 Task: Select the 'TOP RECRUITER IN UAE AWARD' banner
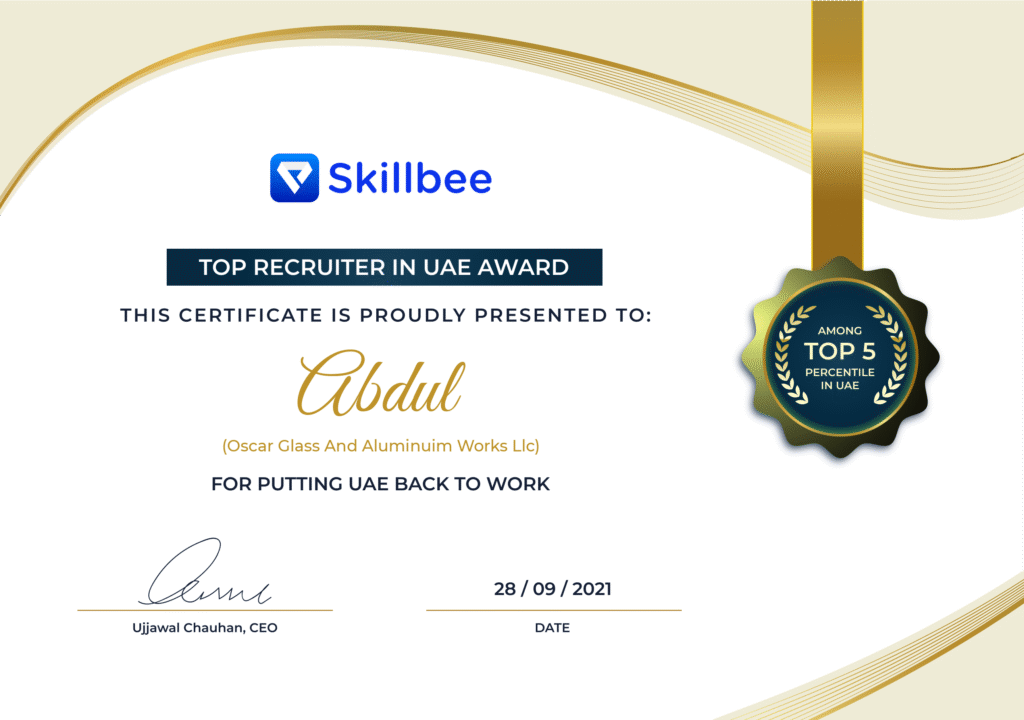point(384,267)
